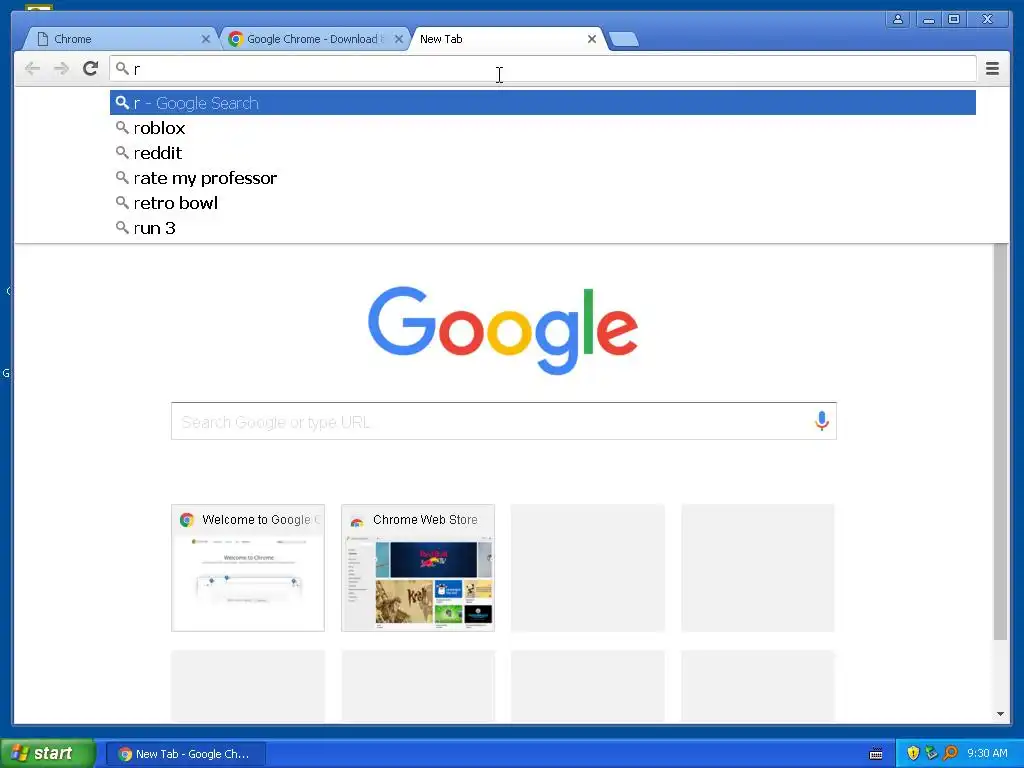Image resolution: width=1024 pixels, height=768 pixels.
Task: Click the page vertical scrollbar thumb
Action: tap(1000, 441)
